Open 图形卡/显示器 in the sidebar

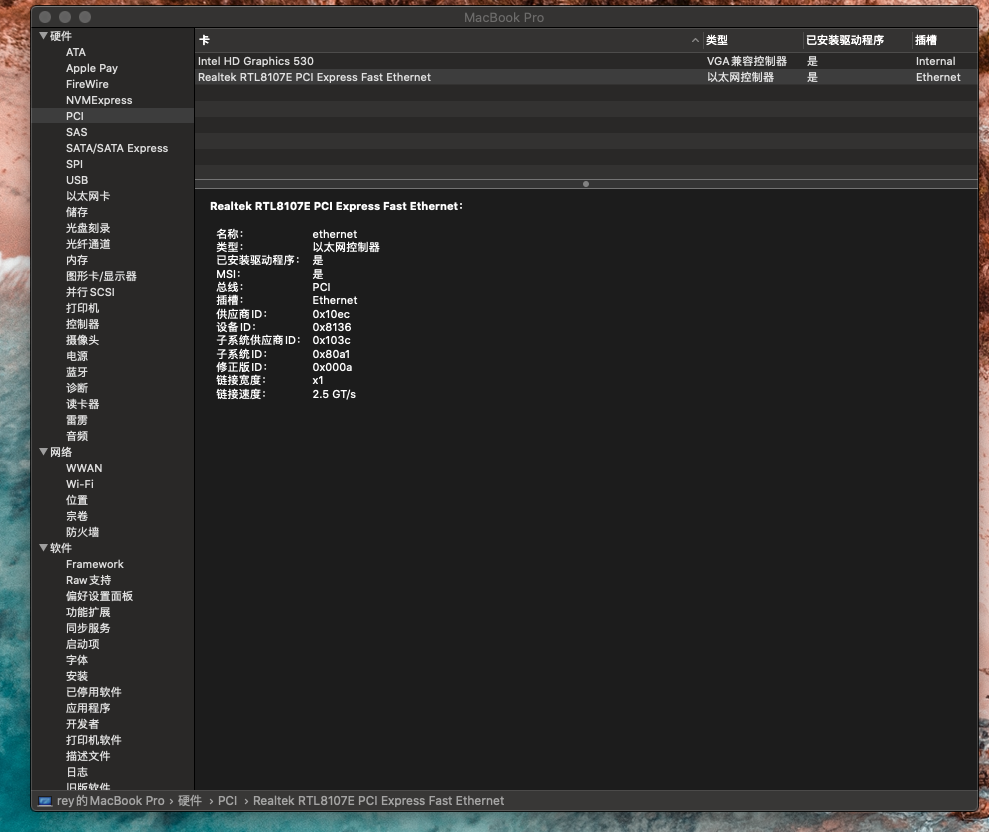click(101, 276)
